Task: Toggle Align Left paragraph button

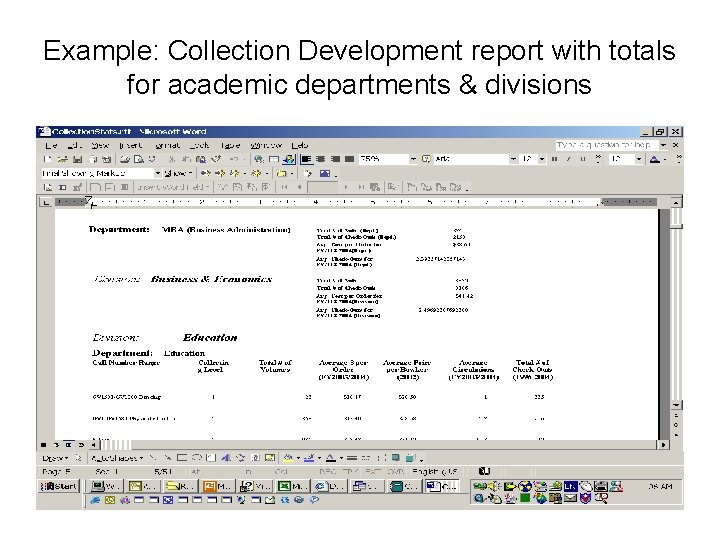Action: pyautogui.click(x=306, y=159)
